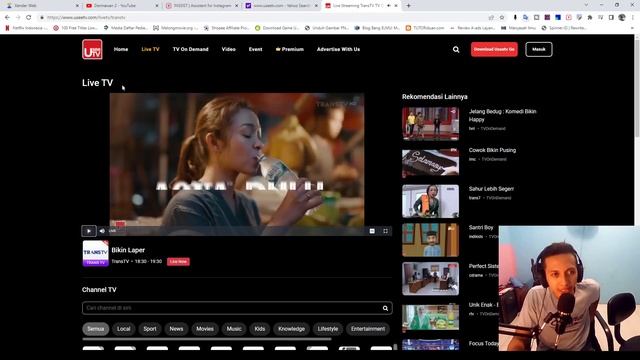Switch to the Sender Web tab
Image resolution: width=640 pixels, height=360 pixels.
(41, 6)
